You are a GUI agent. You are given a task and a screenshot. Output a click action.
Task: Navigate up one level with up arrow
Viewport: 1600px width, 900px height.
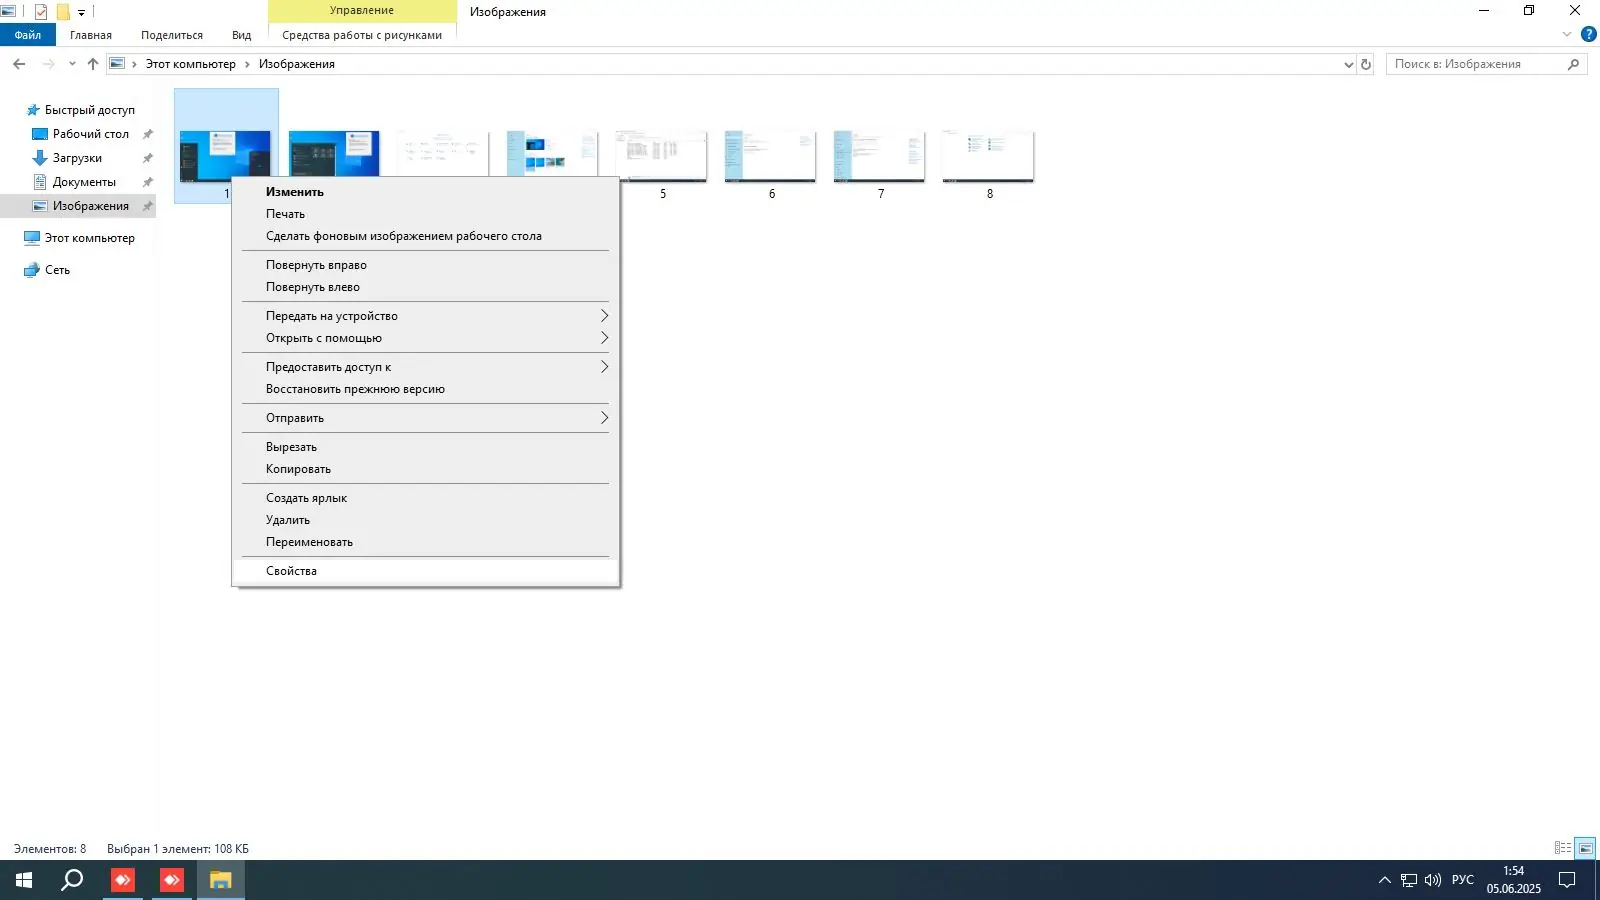92,63
